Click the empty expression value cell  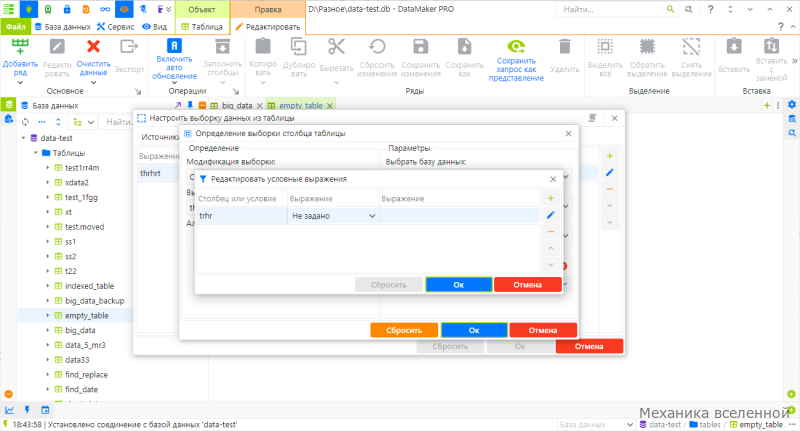click(459, 216)
